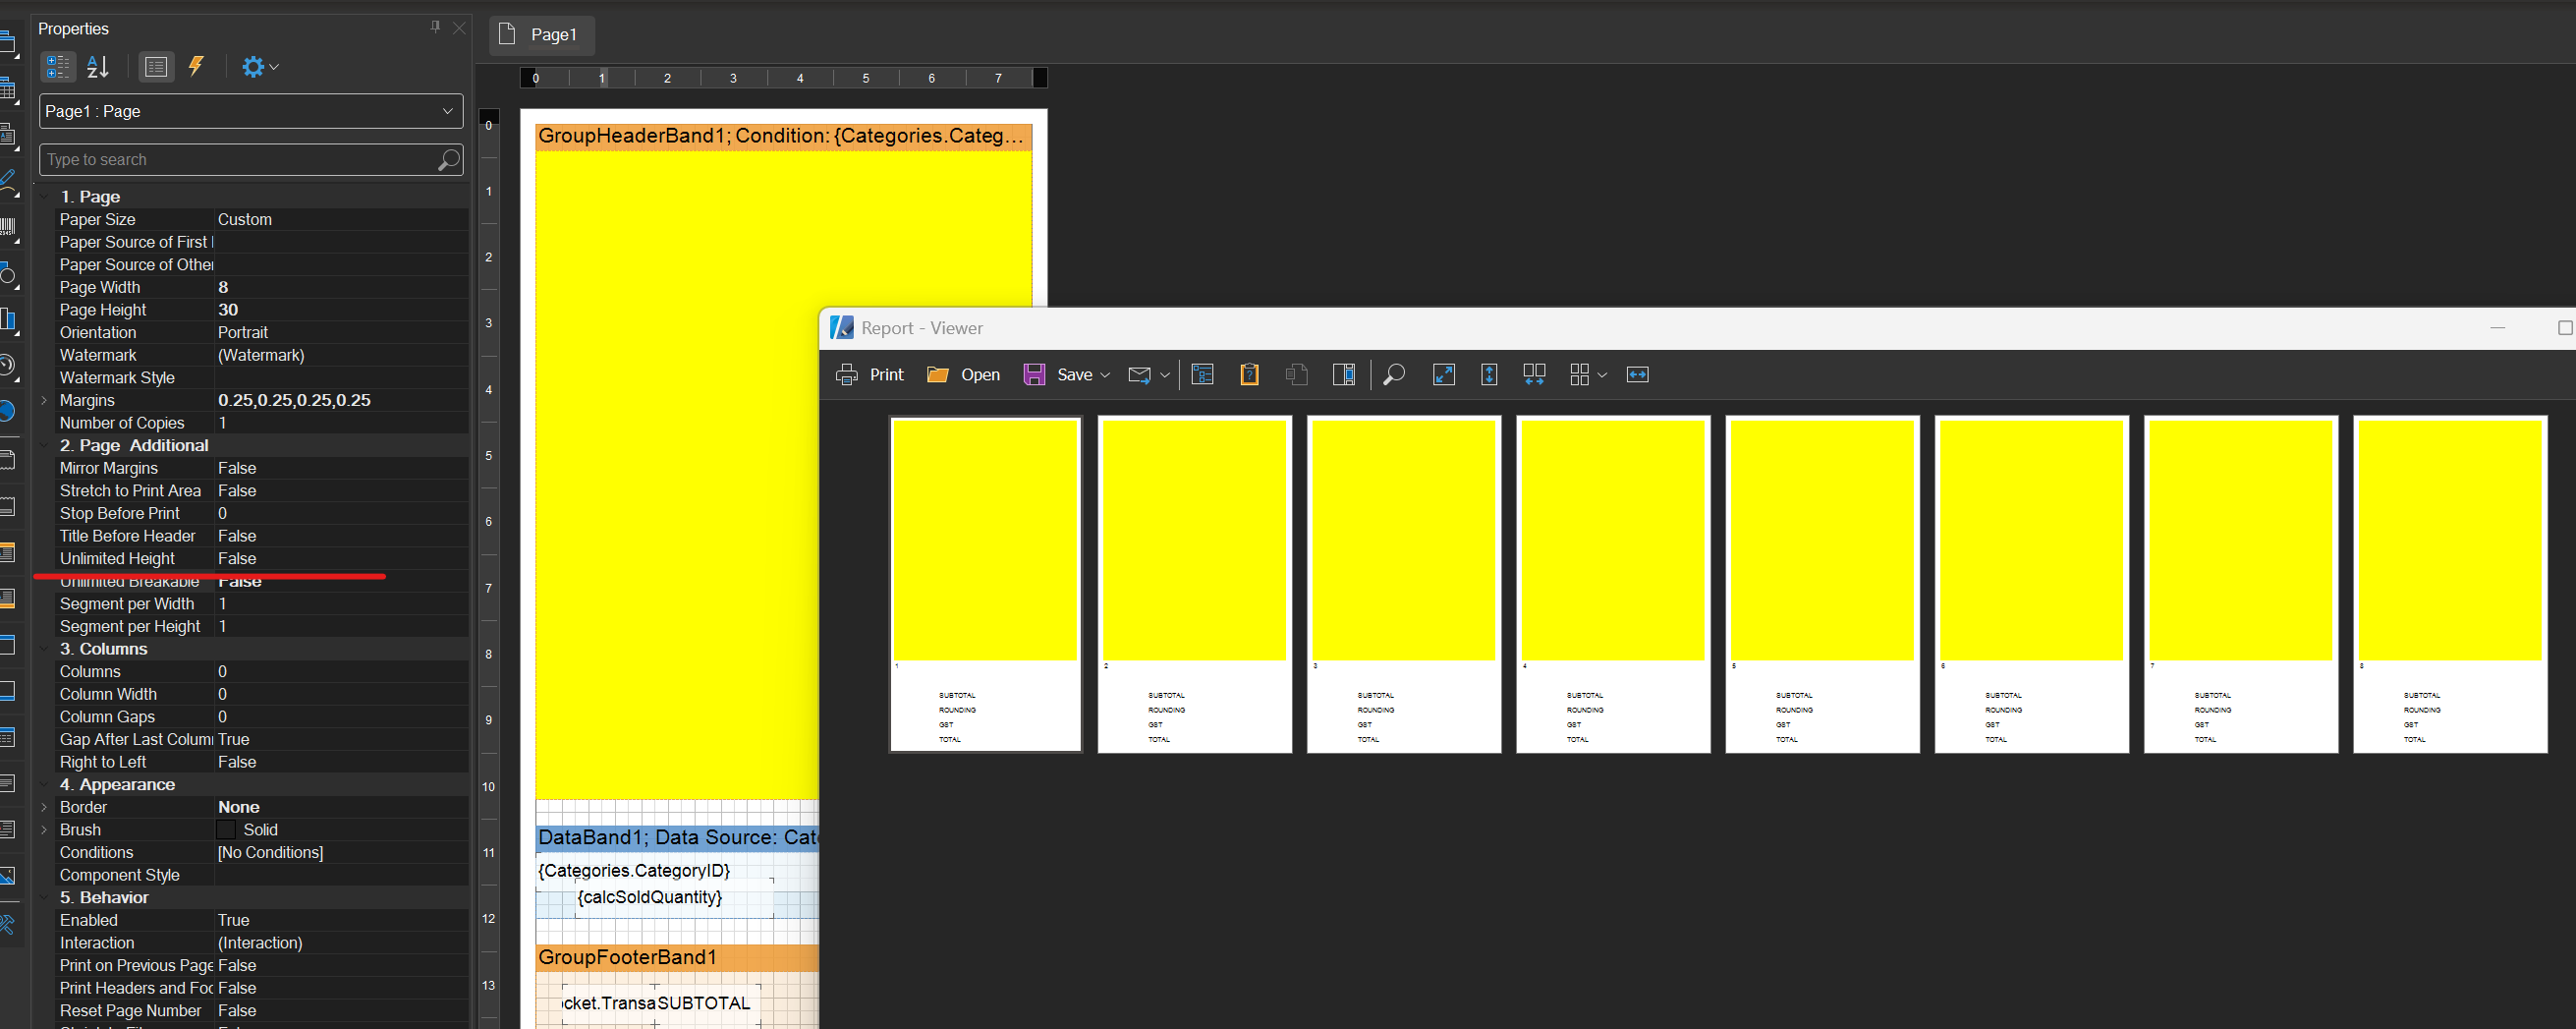Image resolution: width=2576 pixels, height=1029 pixels.
Task: Switch Properties to categorized view
Action: click(58, 67)
